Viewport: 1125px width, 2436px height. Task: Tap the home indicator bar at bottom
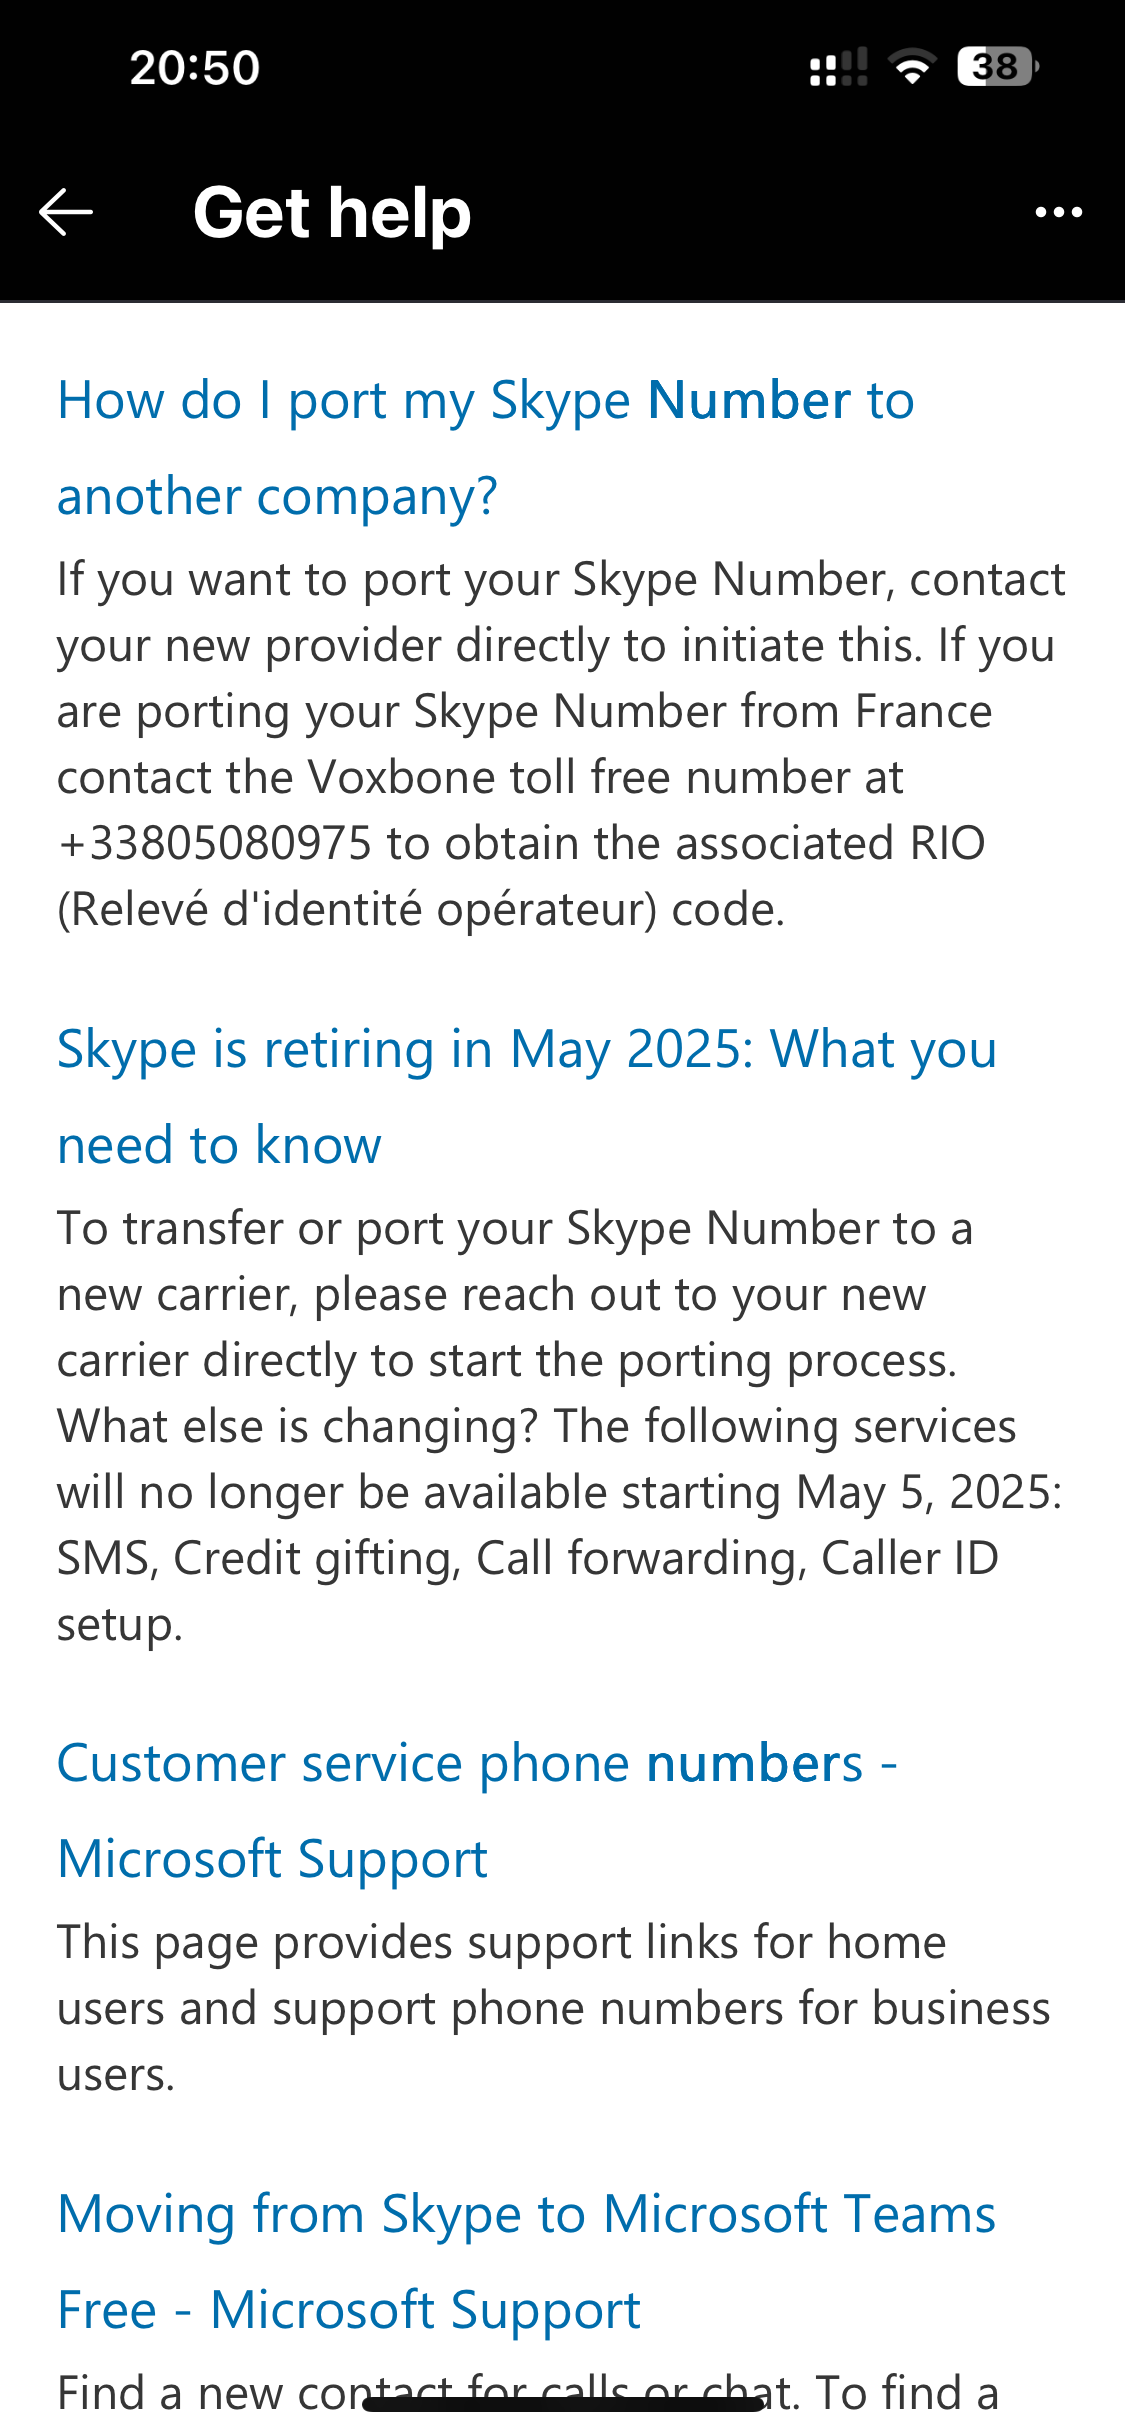(x=563, y=2404)
